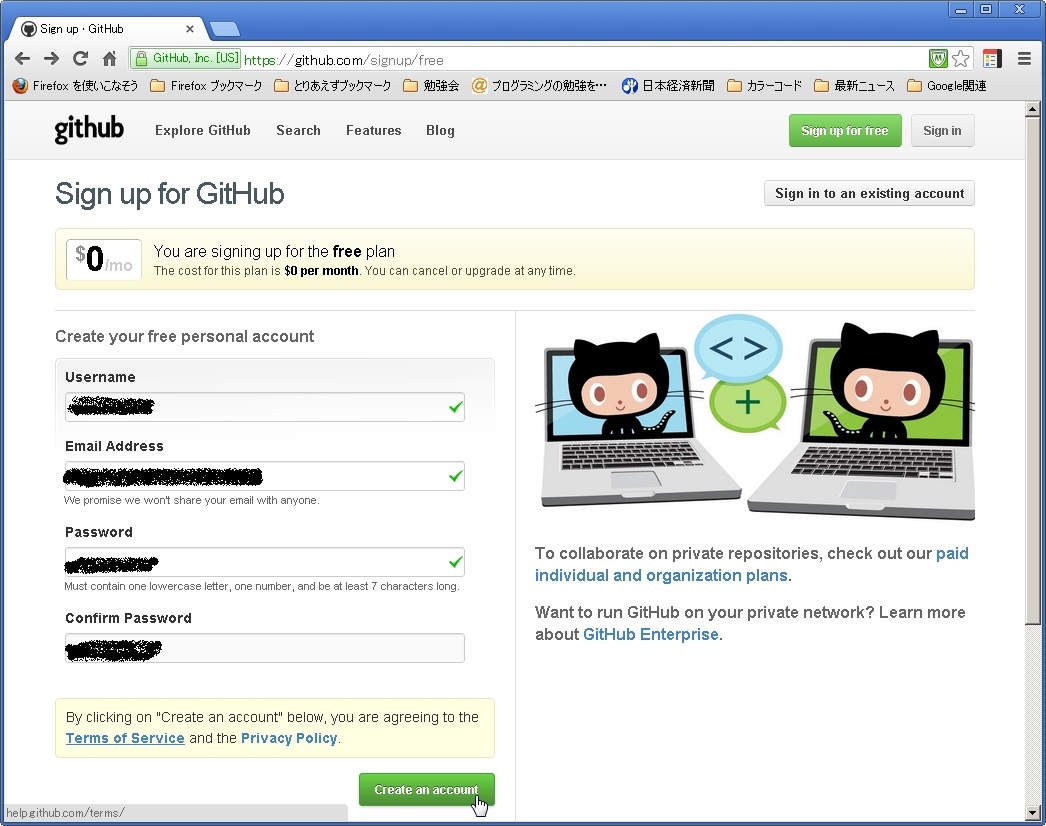The height and width of the screenshot is (826, 1046).
Task: Click the green shield extension icon in address bar
Action: (x=938, y=59)
